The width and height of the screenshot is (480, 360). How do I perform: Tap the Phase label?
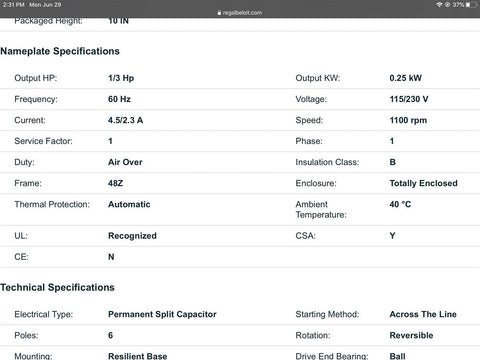tap(309, 141)
